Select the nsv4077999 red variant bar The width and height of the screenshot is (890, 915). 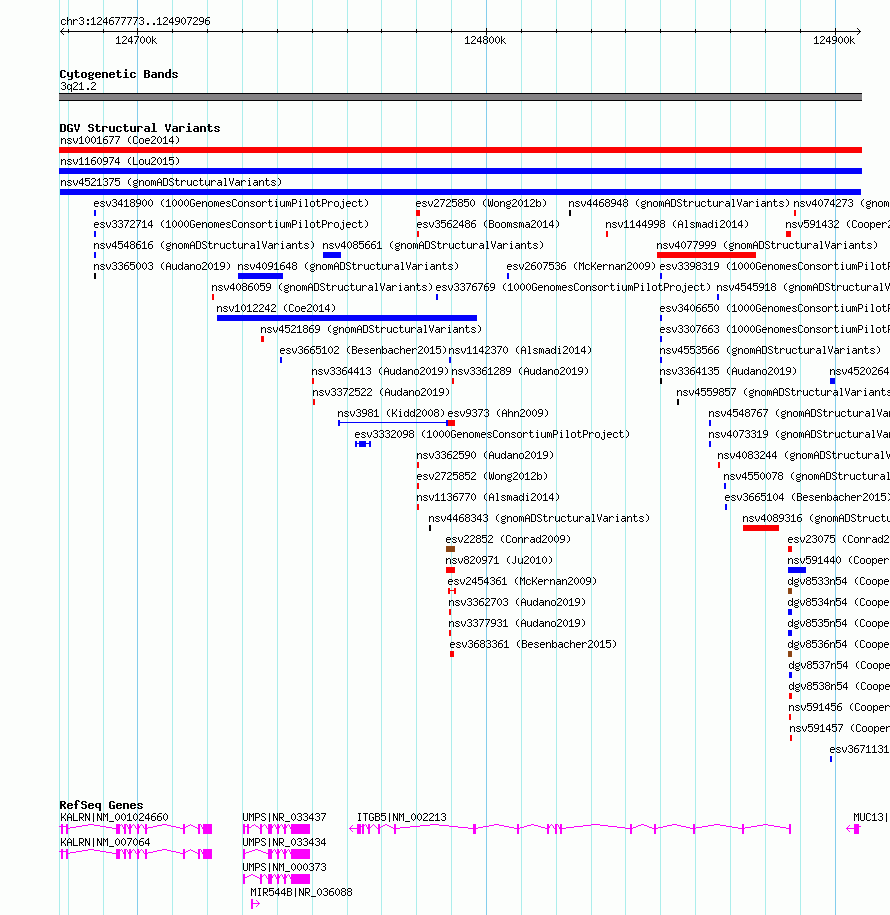[x=706, y=255]
